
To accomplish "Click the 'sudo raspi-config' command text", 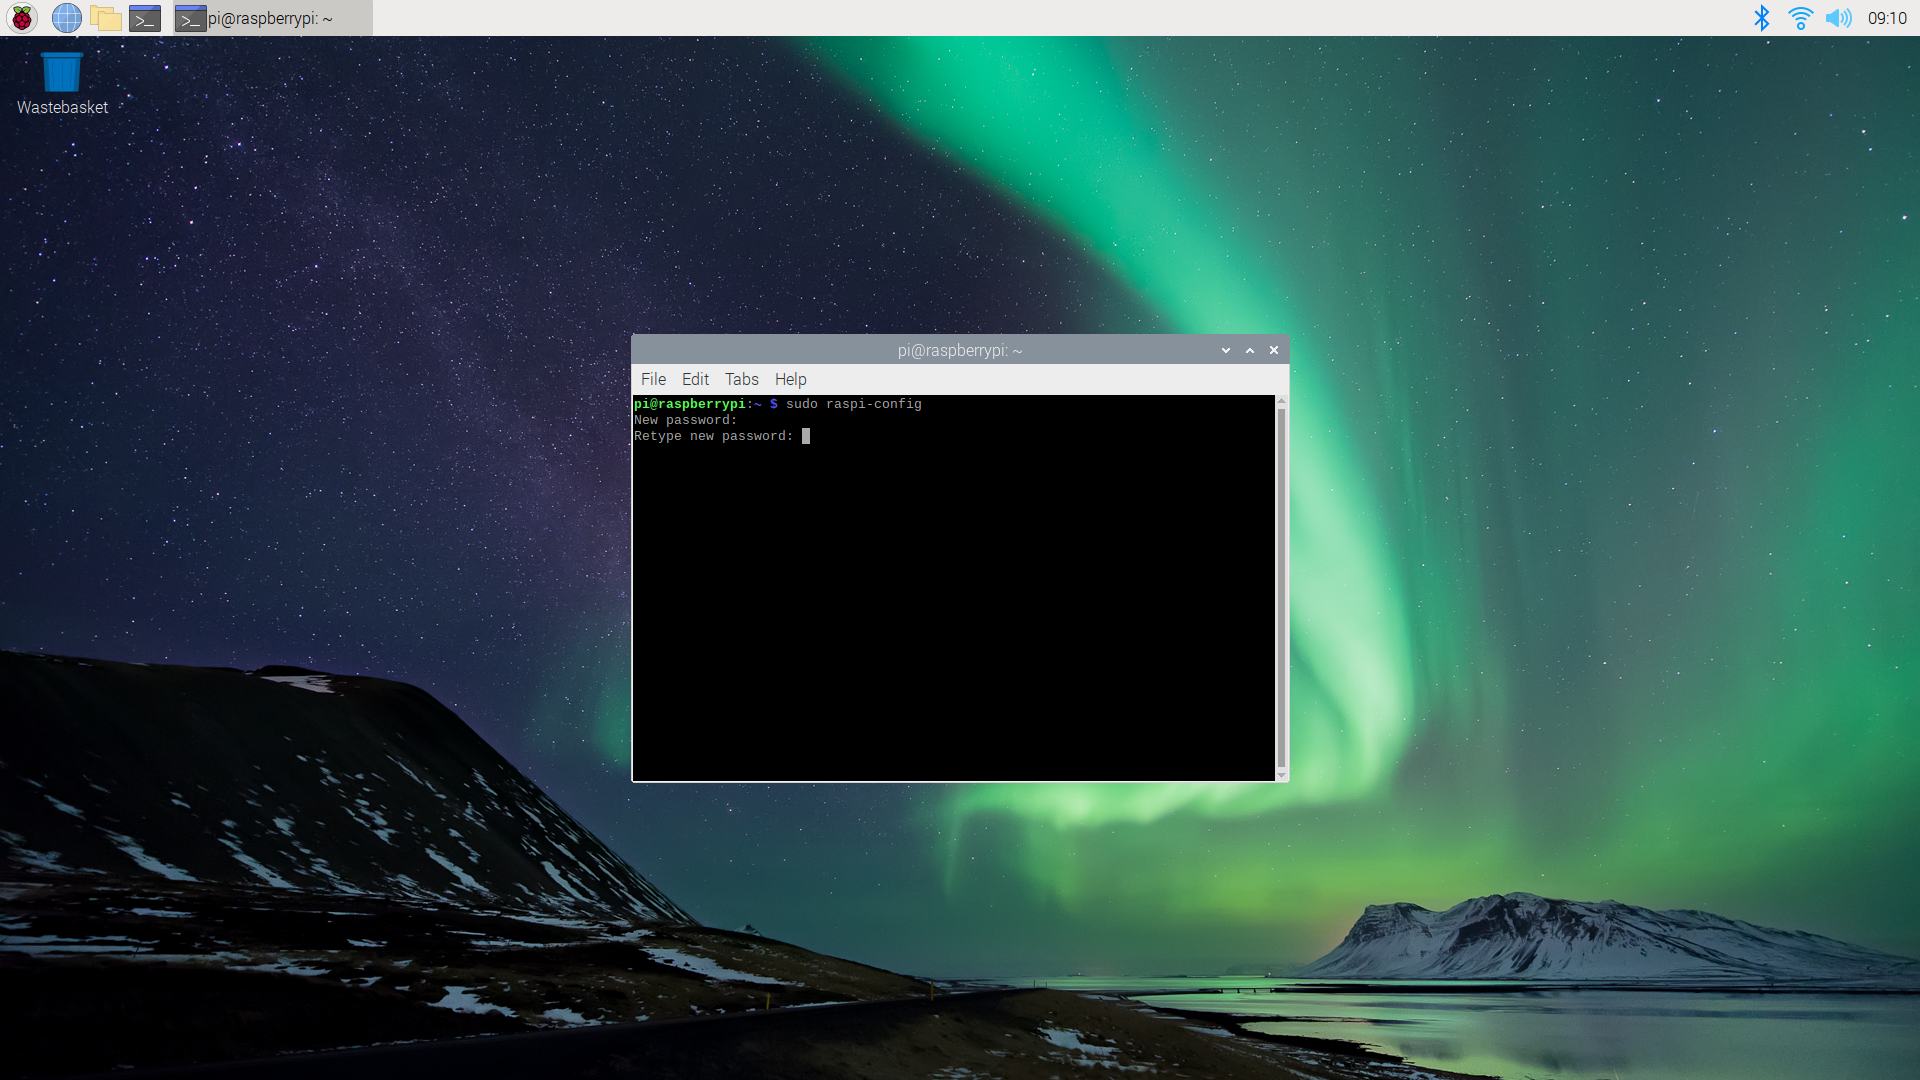I will click(x=854, y=404).
